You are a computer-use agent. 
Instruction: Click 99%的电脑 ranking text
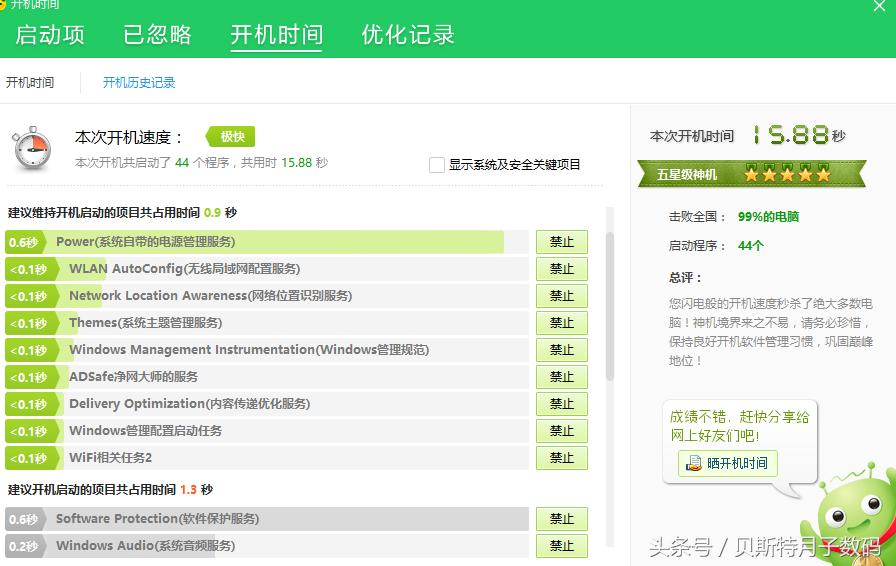768,217
